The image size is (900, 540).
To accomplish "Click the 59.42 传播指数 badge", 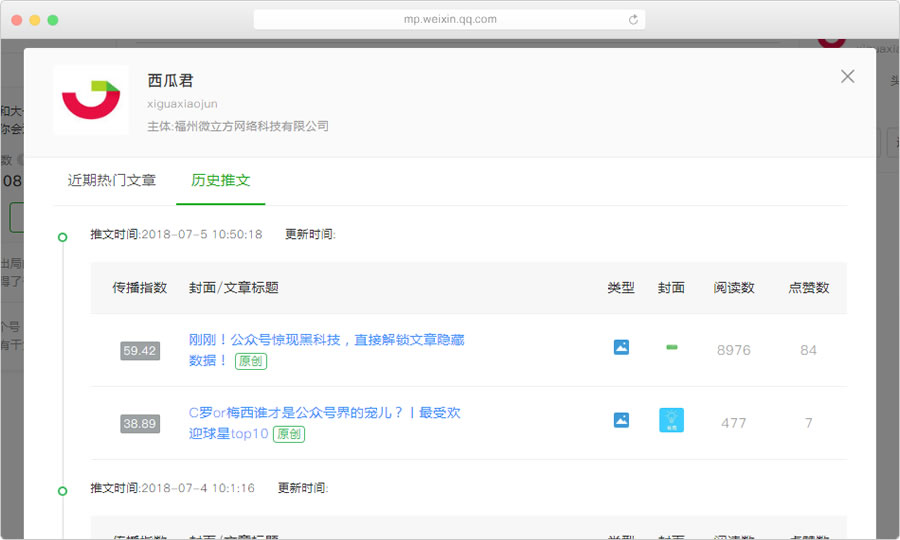I will tap(140, 351).
